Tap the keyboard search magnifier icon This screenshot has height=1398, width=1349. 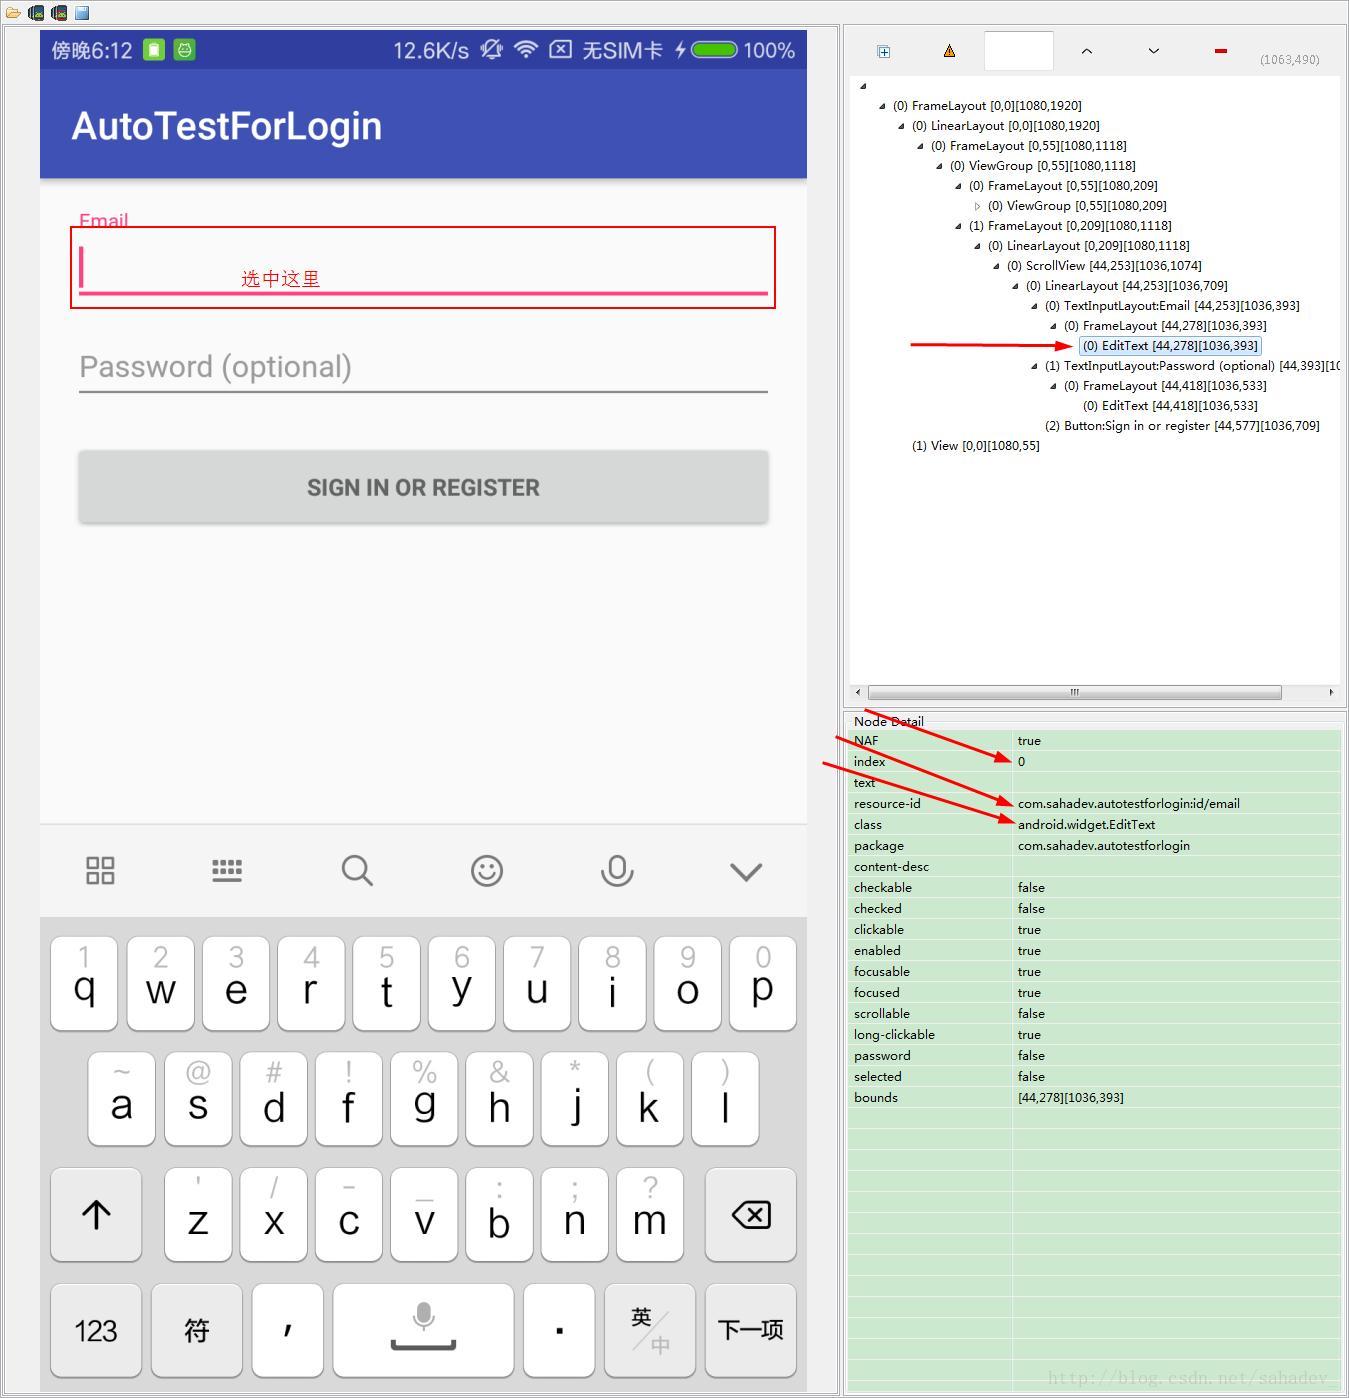click(x=357, y=870)
